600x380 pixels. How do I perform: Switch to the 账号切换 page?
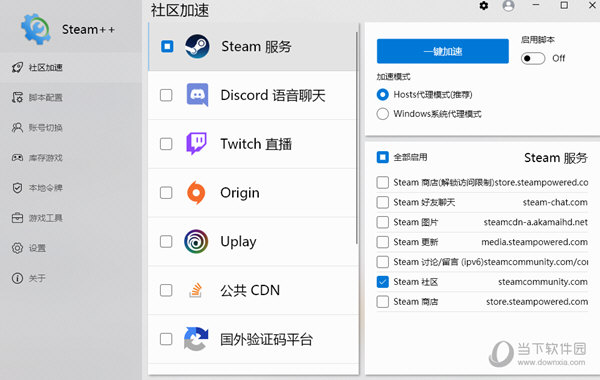[71, 127]
